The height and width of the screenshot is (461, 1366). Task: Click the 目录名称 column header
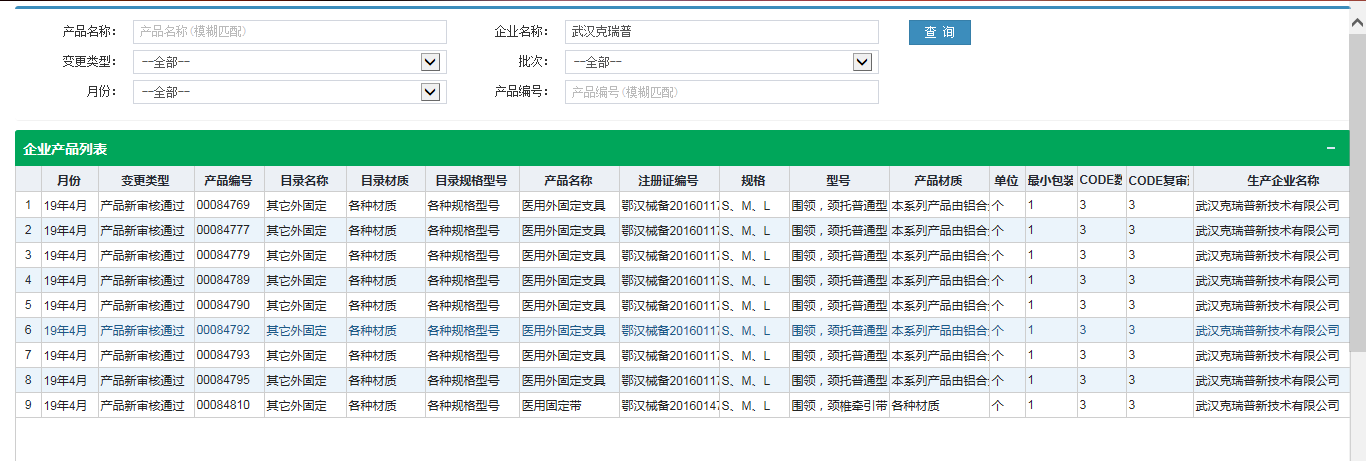(x=304, y=181)
